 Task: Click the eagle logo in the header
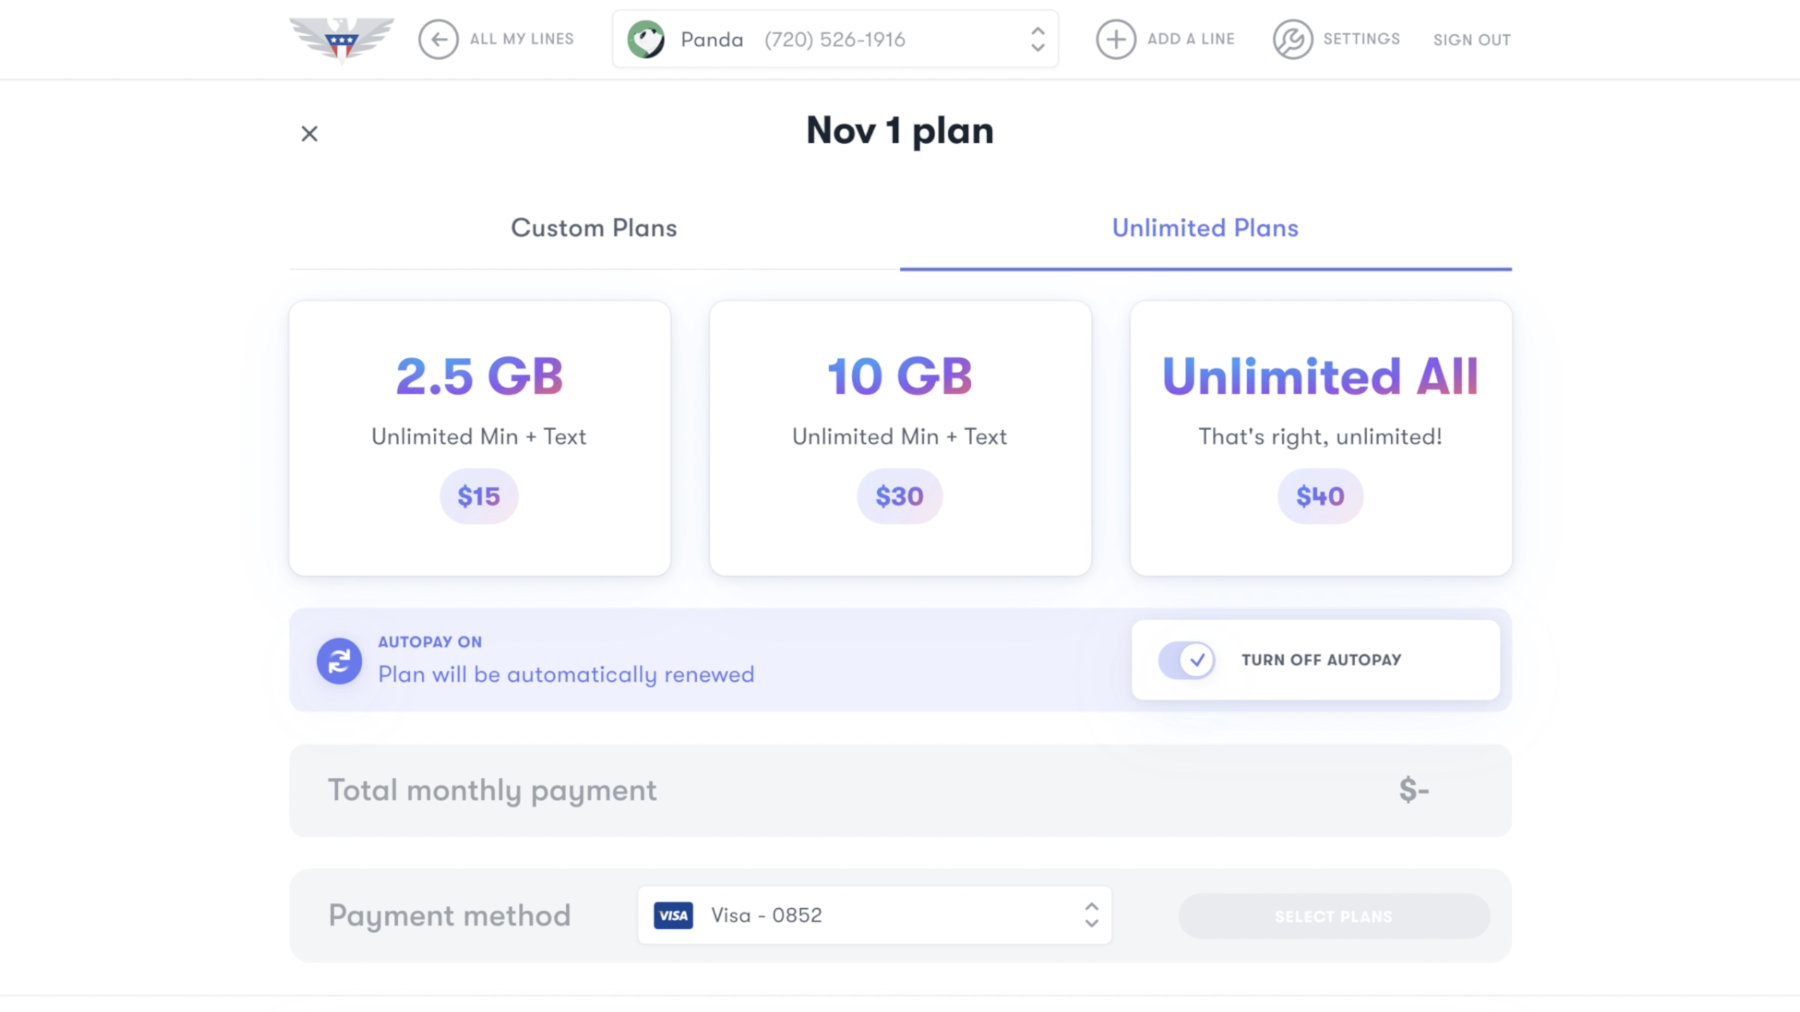340,38
